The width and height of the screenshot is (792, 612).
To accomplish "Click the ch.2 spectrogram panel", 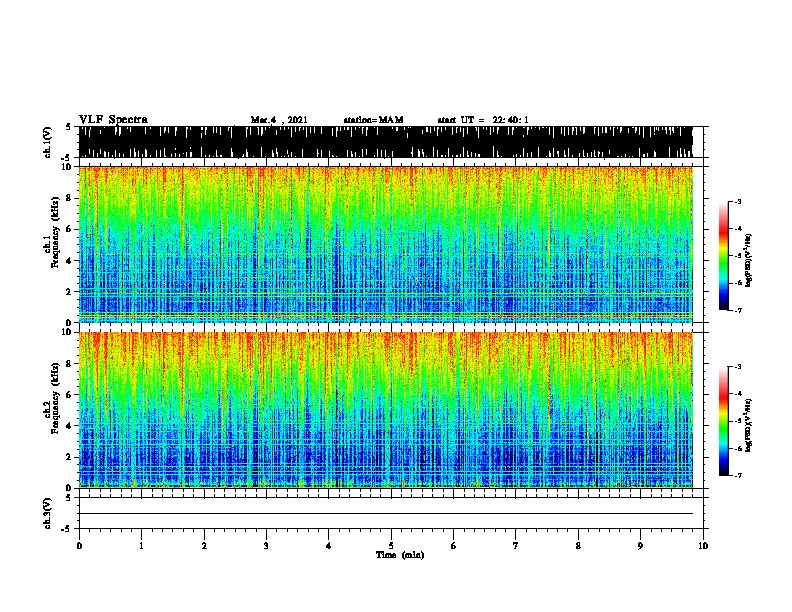I will [x=386, y=410].
